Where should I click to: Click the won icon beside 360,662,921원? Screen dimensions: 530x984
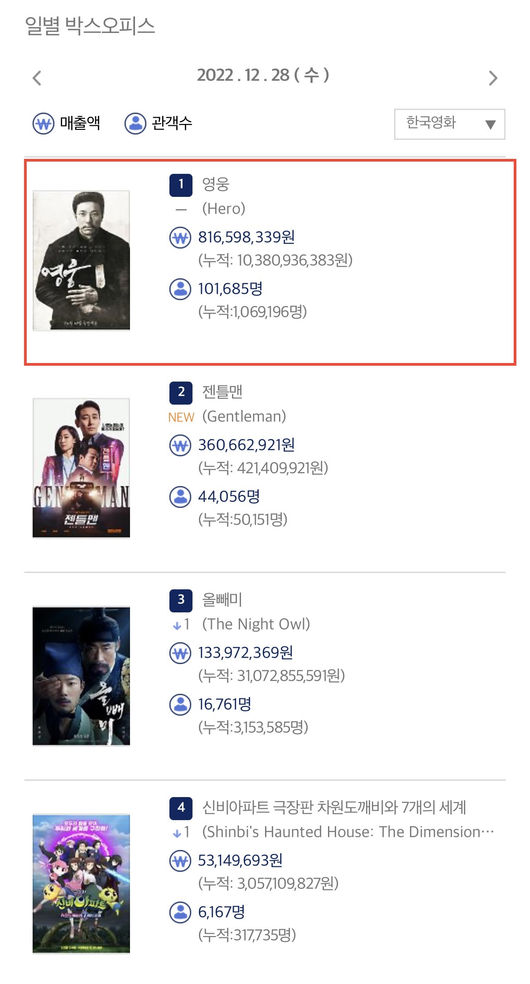(x=180, y=446)
